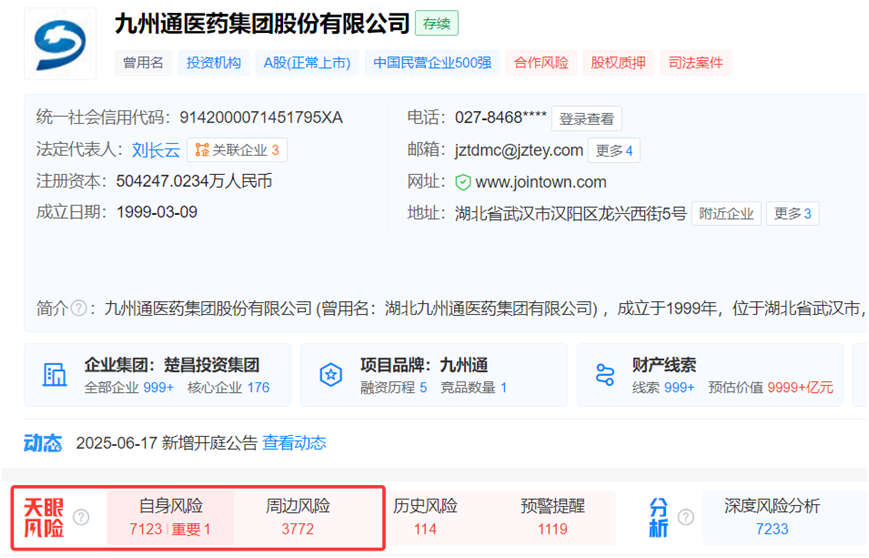Click the 天眼风险 label
This screenshot has height=558, width=869.
43,518
